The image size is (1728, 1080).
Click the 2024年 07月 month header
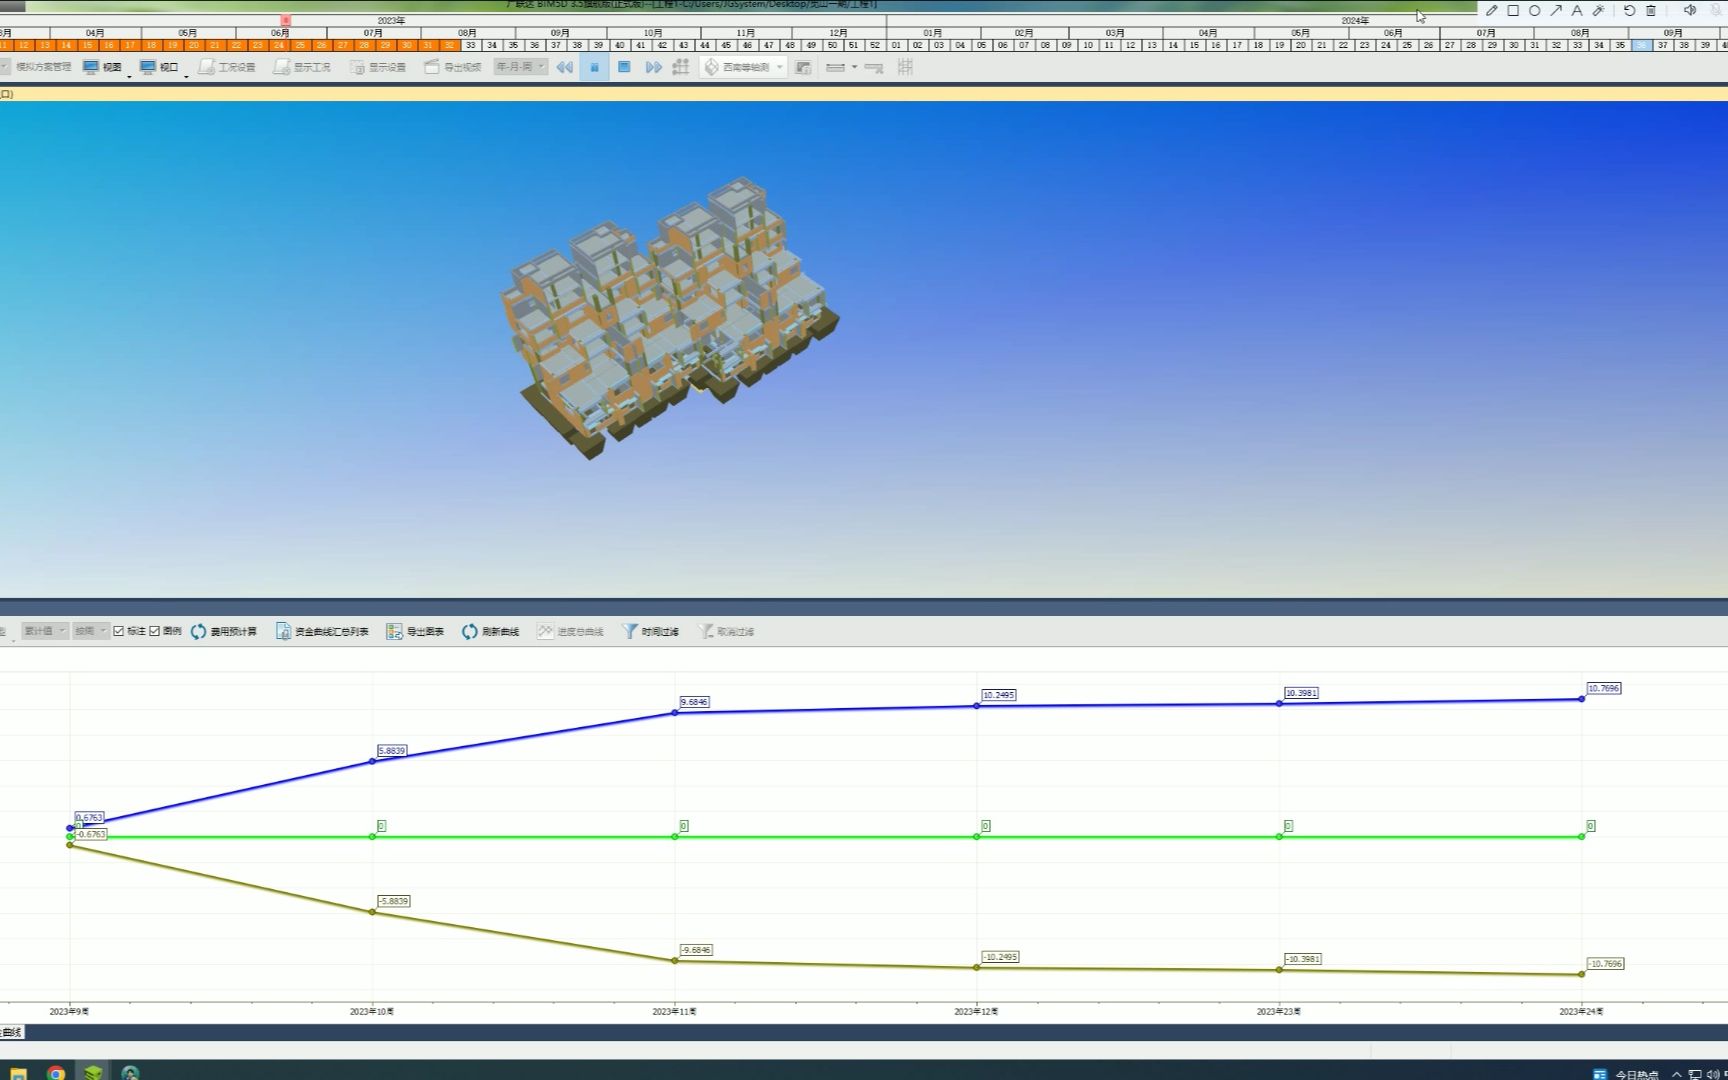coord(1486,33)
